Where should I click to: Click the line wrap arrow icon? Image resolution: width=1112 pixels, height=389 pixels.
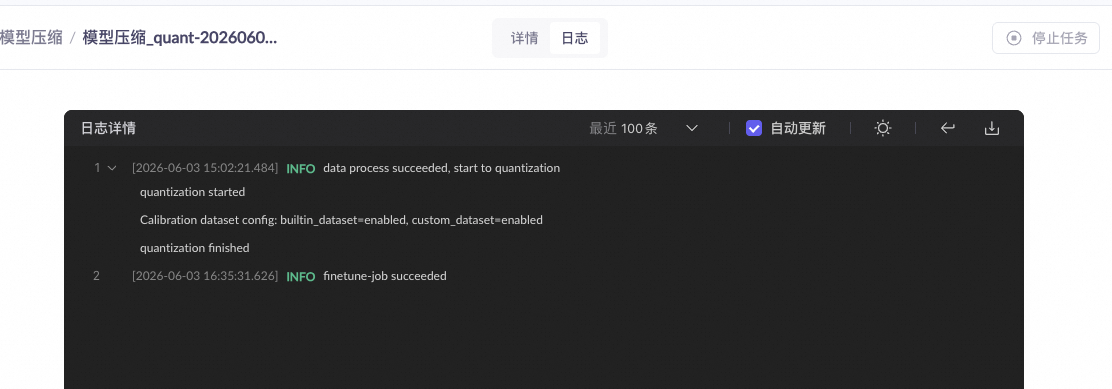pyautogui.click(x=947, y=128)
